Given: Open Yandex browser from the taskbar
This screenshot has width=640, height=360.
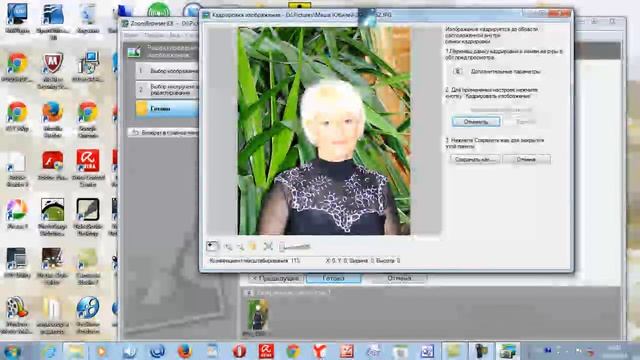Looking at the screenshot, I should point(320,351).
